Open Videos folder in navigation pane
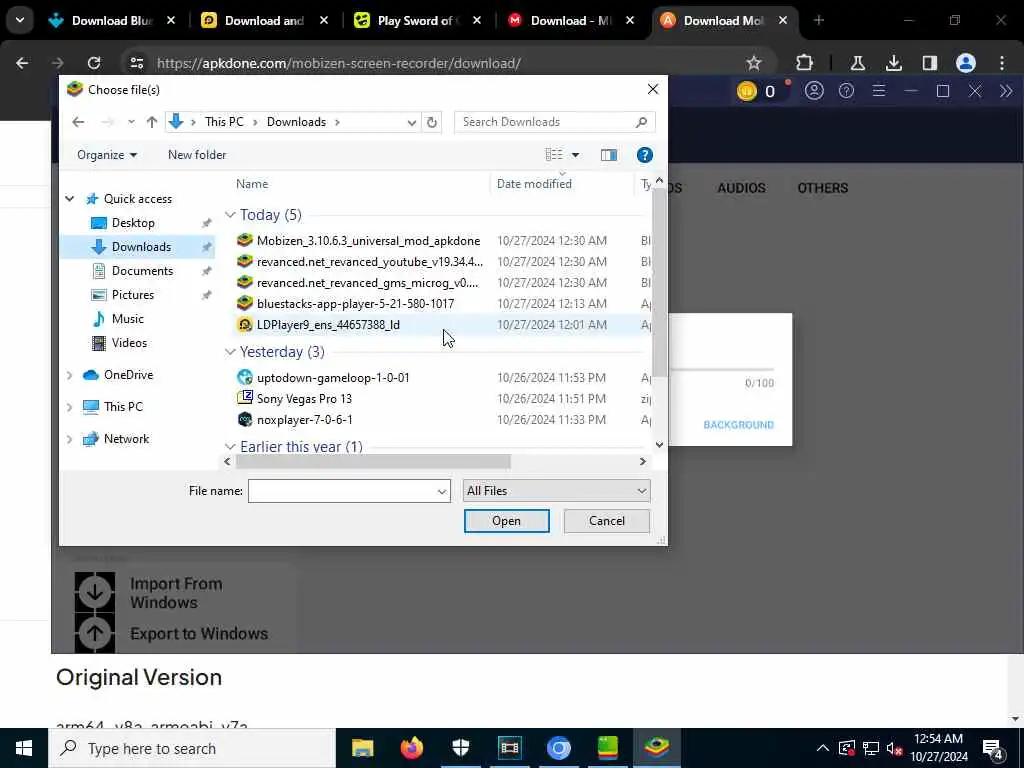Viewport: 1024px width, 768px height. click(129, 343)
